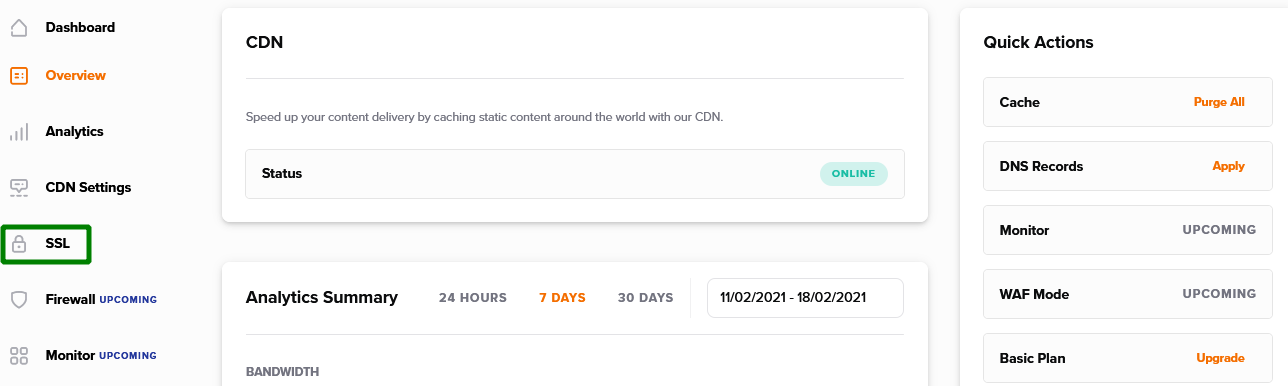
Task: Open the SSL menu item
Action: (x=57, y=243)
